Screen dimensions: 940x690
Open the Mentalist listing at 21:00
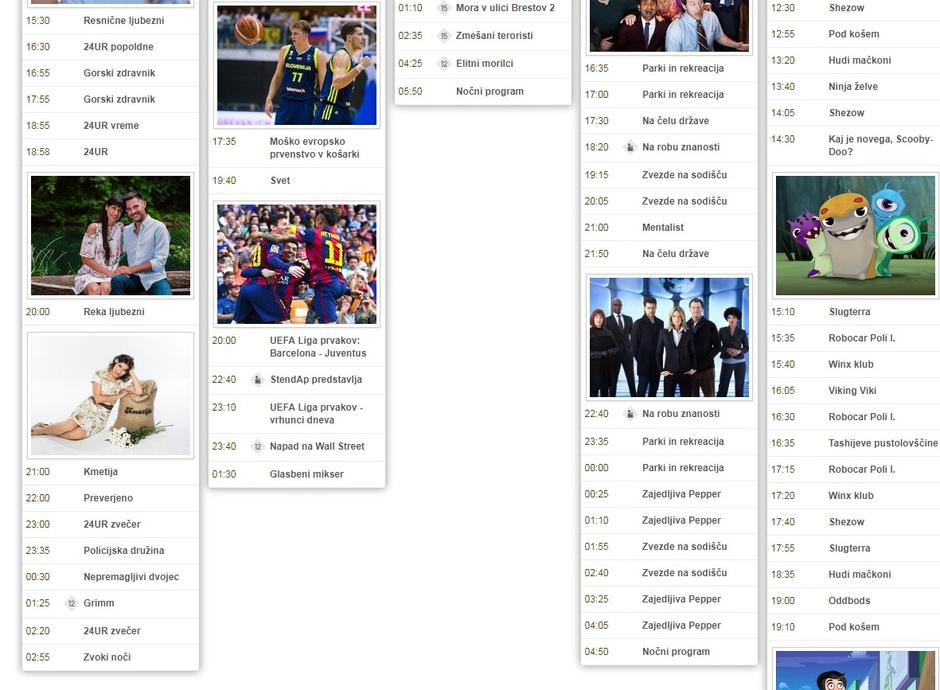[662, 228]
